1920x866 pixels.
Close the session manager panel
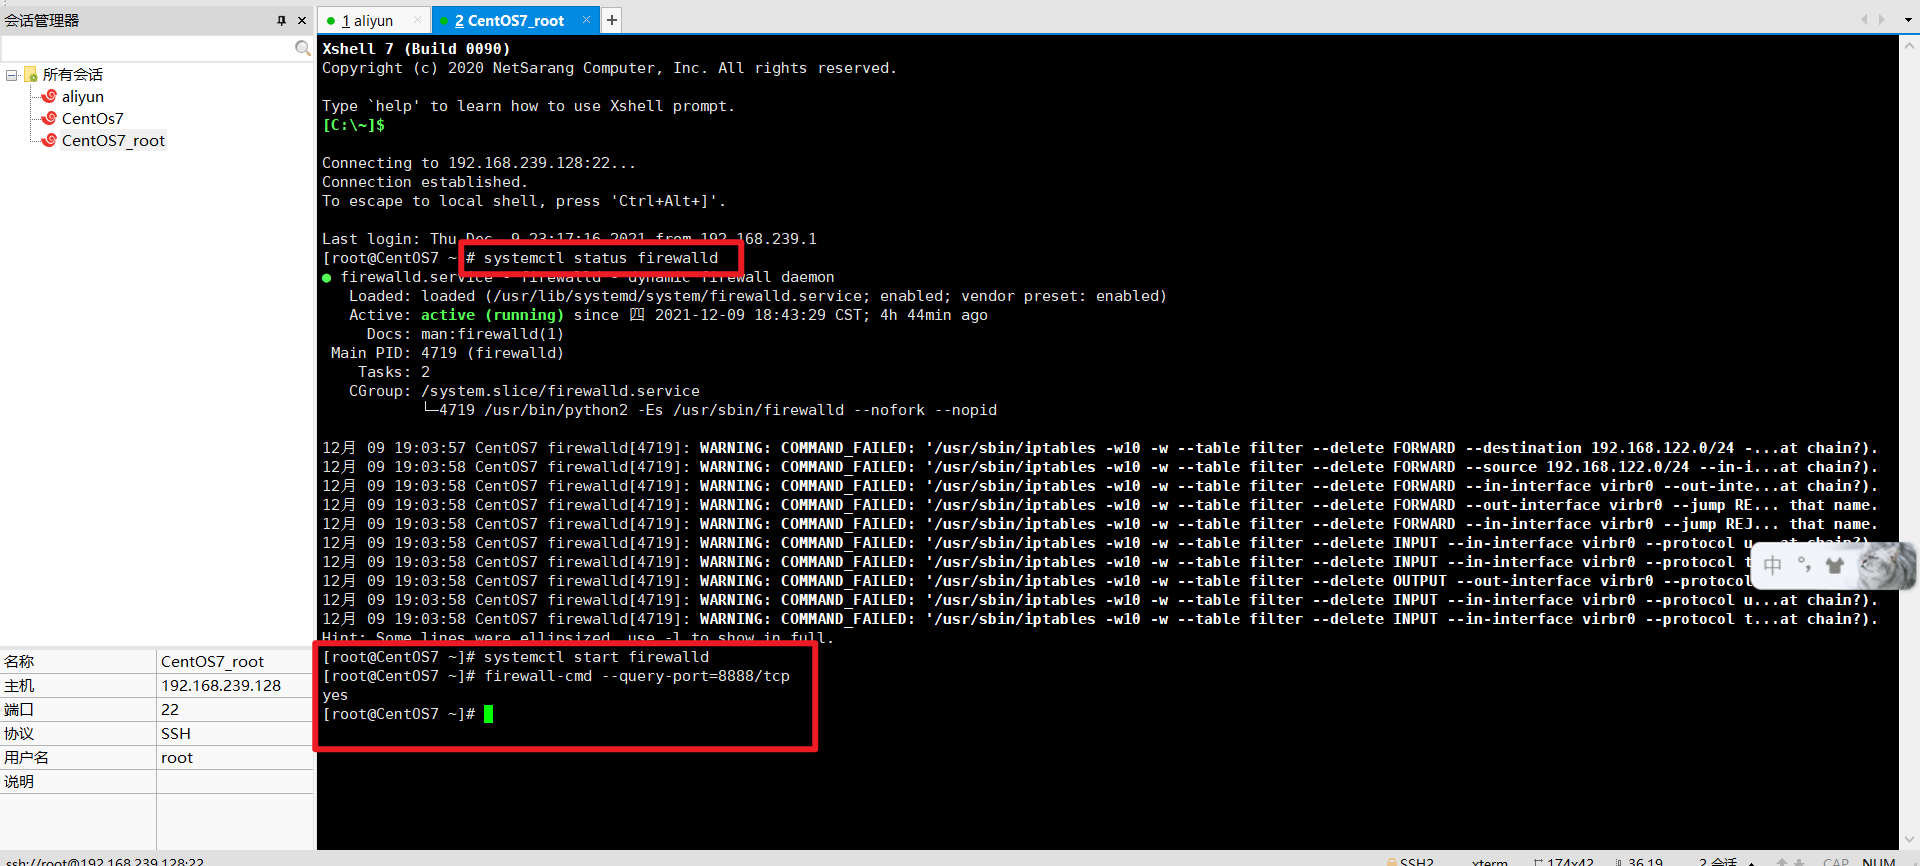302,20
